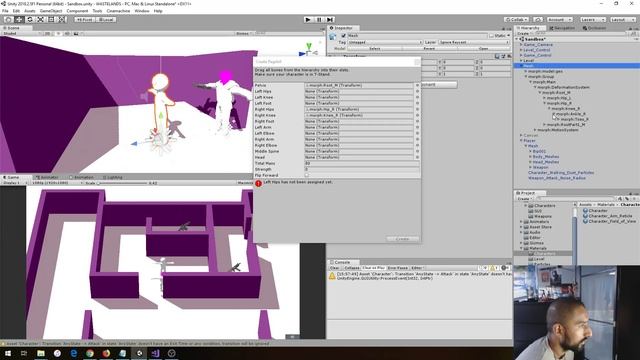
Task: Toggle Pivot/Center handle position button
Action: (84, 19)
